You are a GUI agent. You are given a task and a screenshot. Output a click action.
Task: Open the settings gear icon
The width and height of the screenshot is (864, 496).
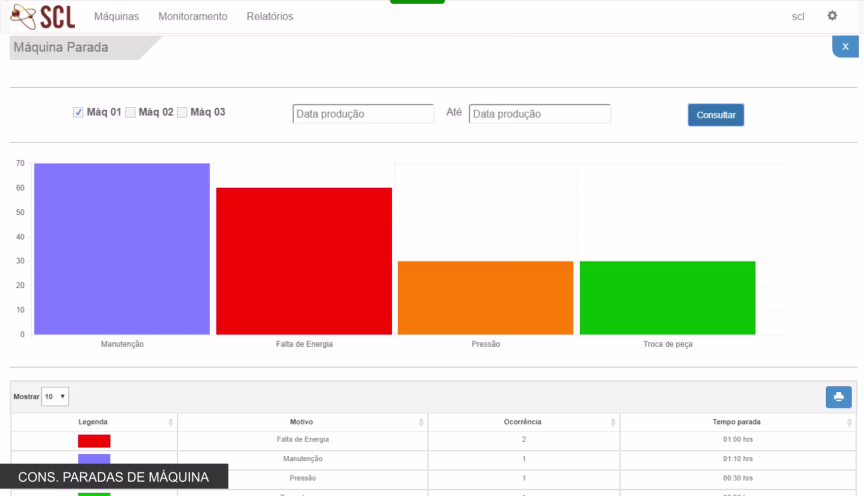tap(832, 16)
